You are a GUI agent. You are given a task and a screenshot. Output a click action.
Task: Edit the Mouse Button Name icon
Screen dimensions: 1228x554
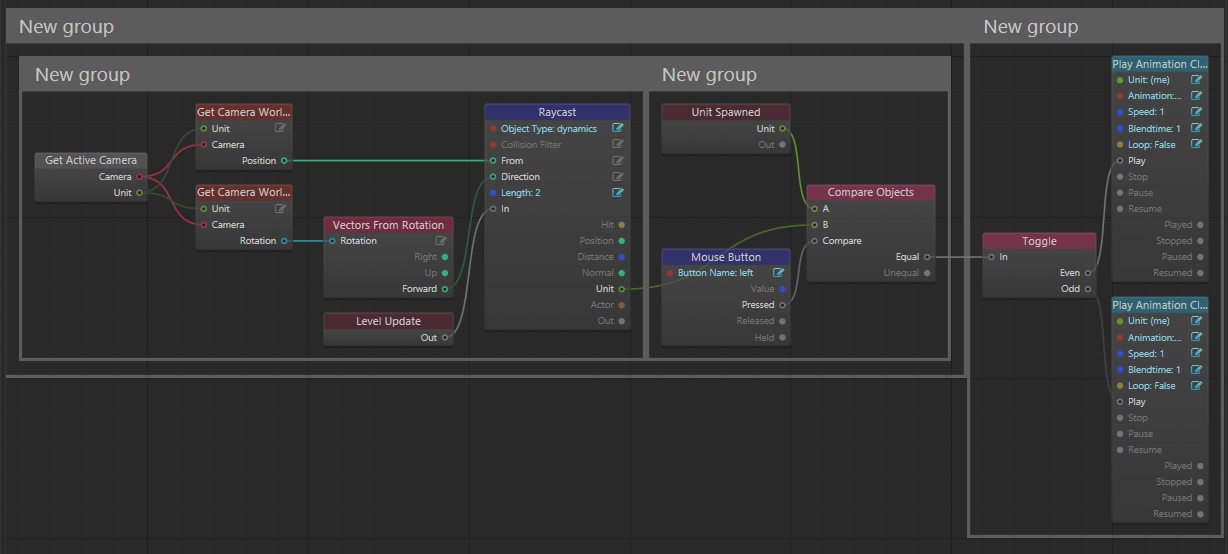coord(778,272)
